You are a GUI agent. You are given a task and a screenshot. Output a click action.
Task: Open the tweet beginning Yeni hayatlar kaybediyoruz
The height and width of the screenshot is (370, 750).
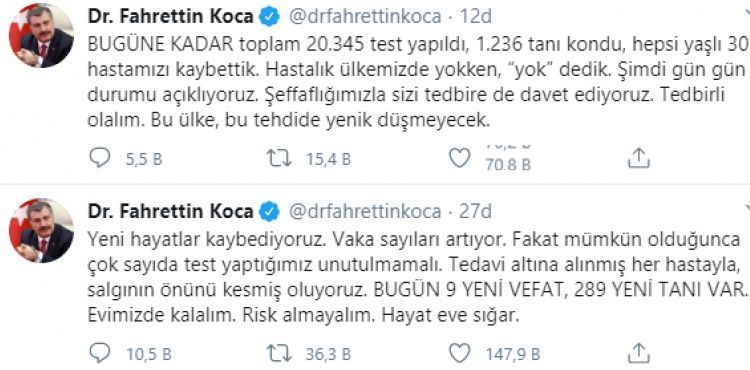(x=418, y=278)
